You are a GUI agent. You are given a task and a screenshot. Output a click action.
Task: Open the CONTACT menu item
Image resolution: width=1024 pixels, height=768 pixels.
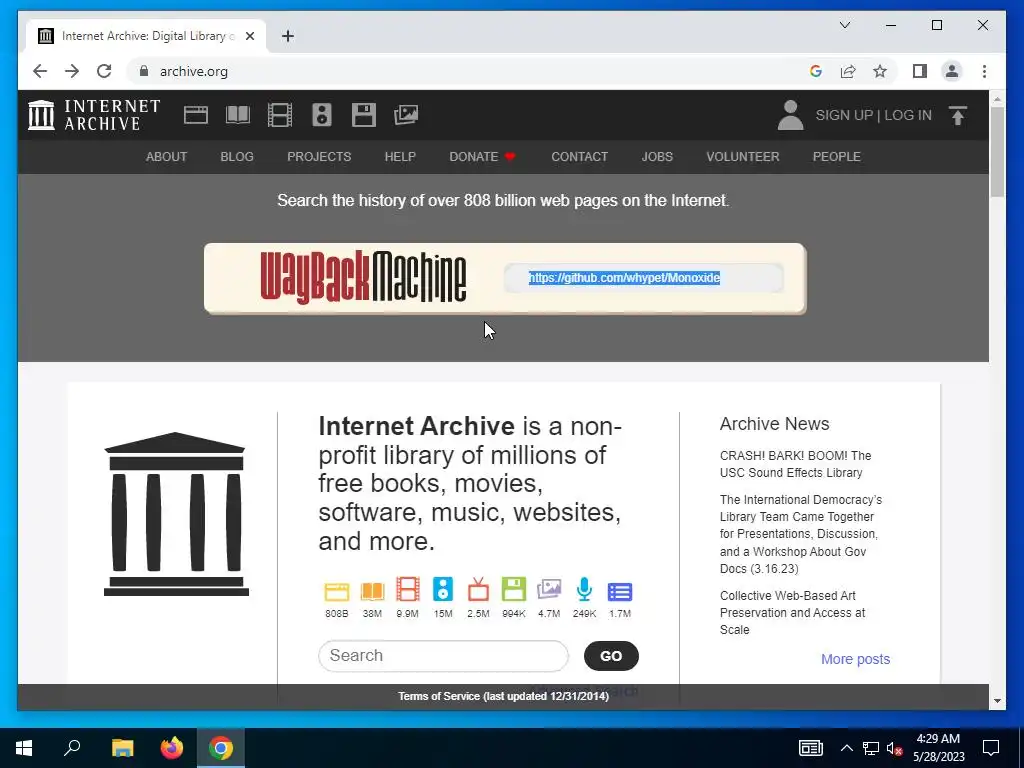(x=579, y=157)
